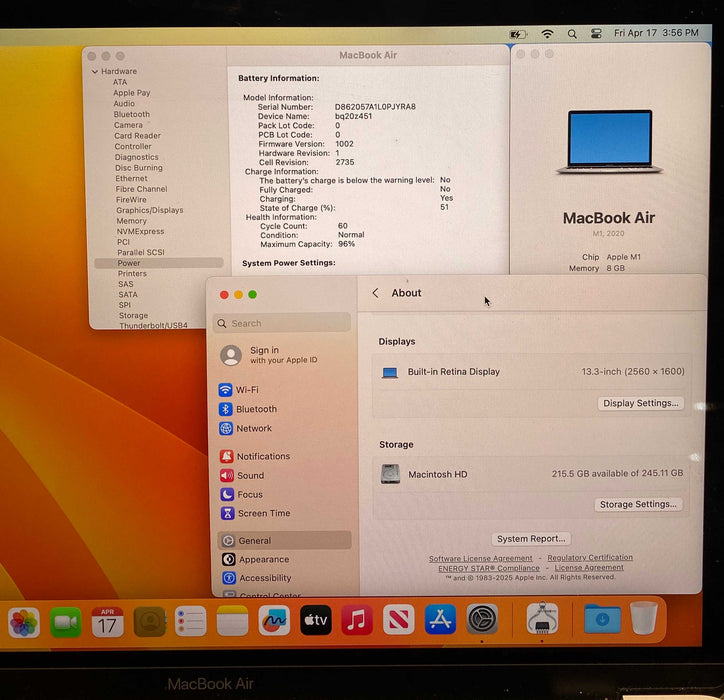Open Sound settings in sidebar
Image resolution: width=724 pixels, height=700 pixels.
pyautogui.click(x=250, y=476)
